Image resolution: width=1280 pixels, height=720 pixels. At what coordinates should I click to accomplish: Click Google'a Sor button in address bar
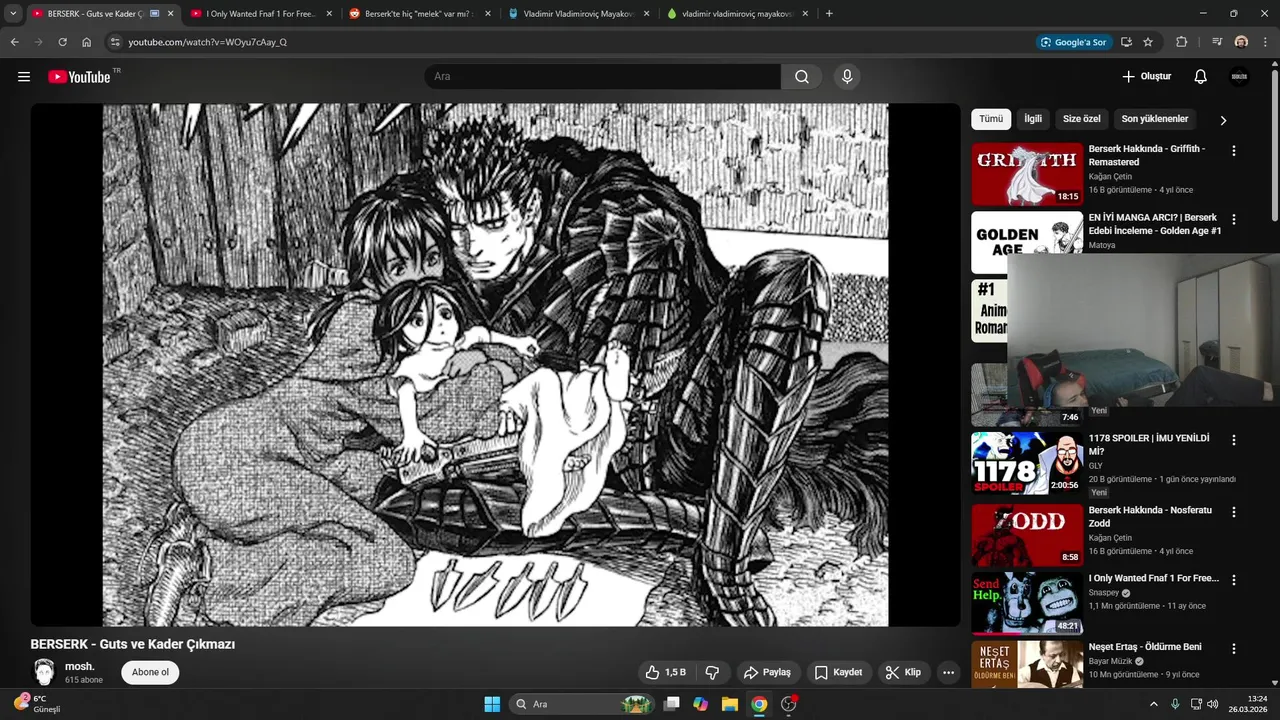tap(1073, 42)
